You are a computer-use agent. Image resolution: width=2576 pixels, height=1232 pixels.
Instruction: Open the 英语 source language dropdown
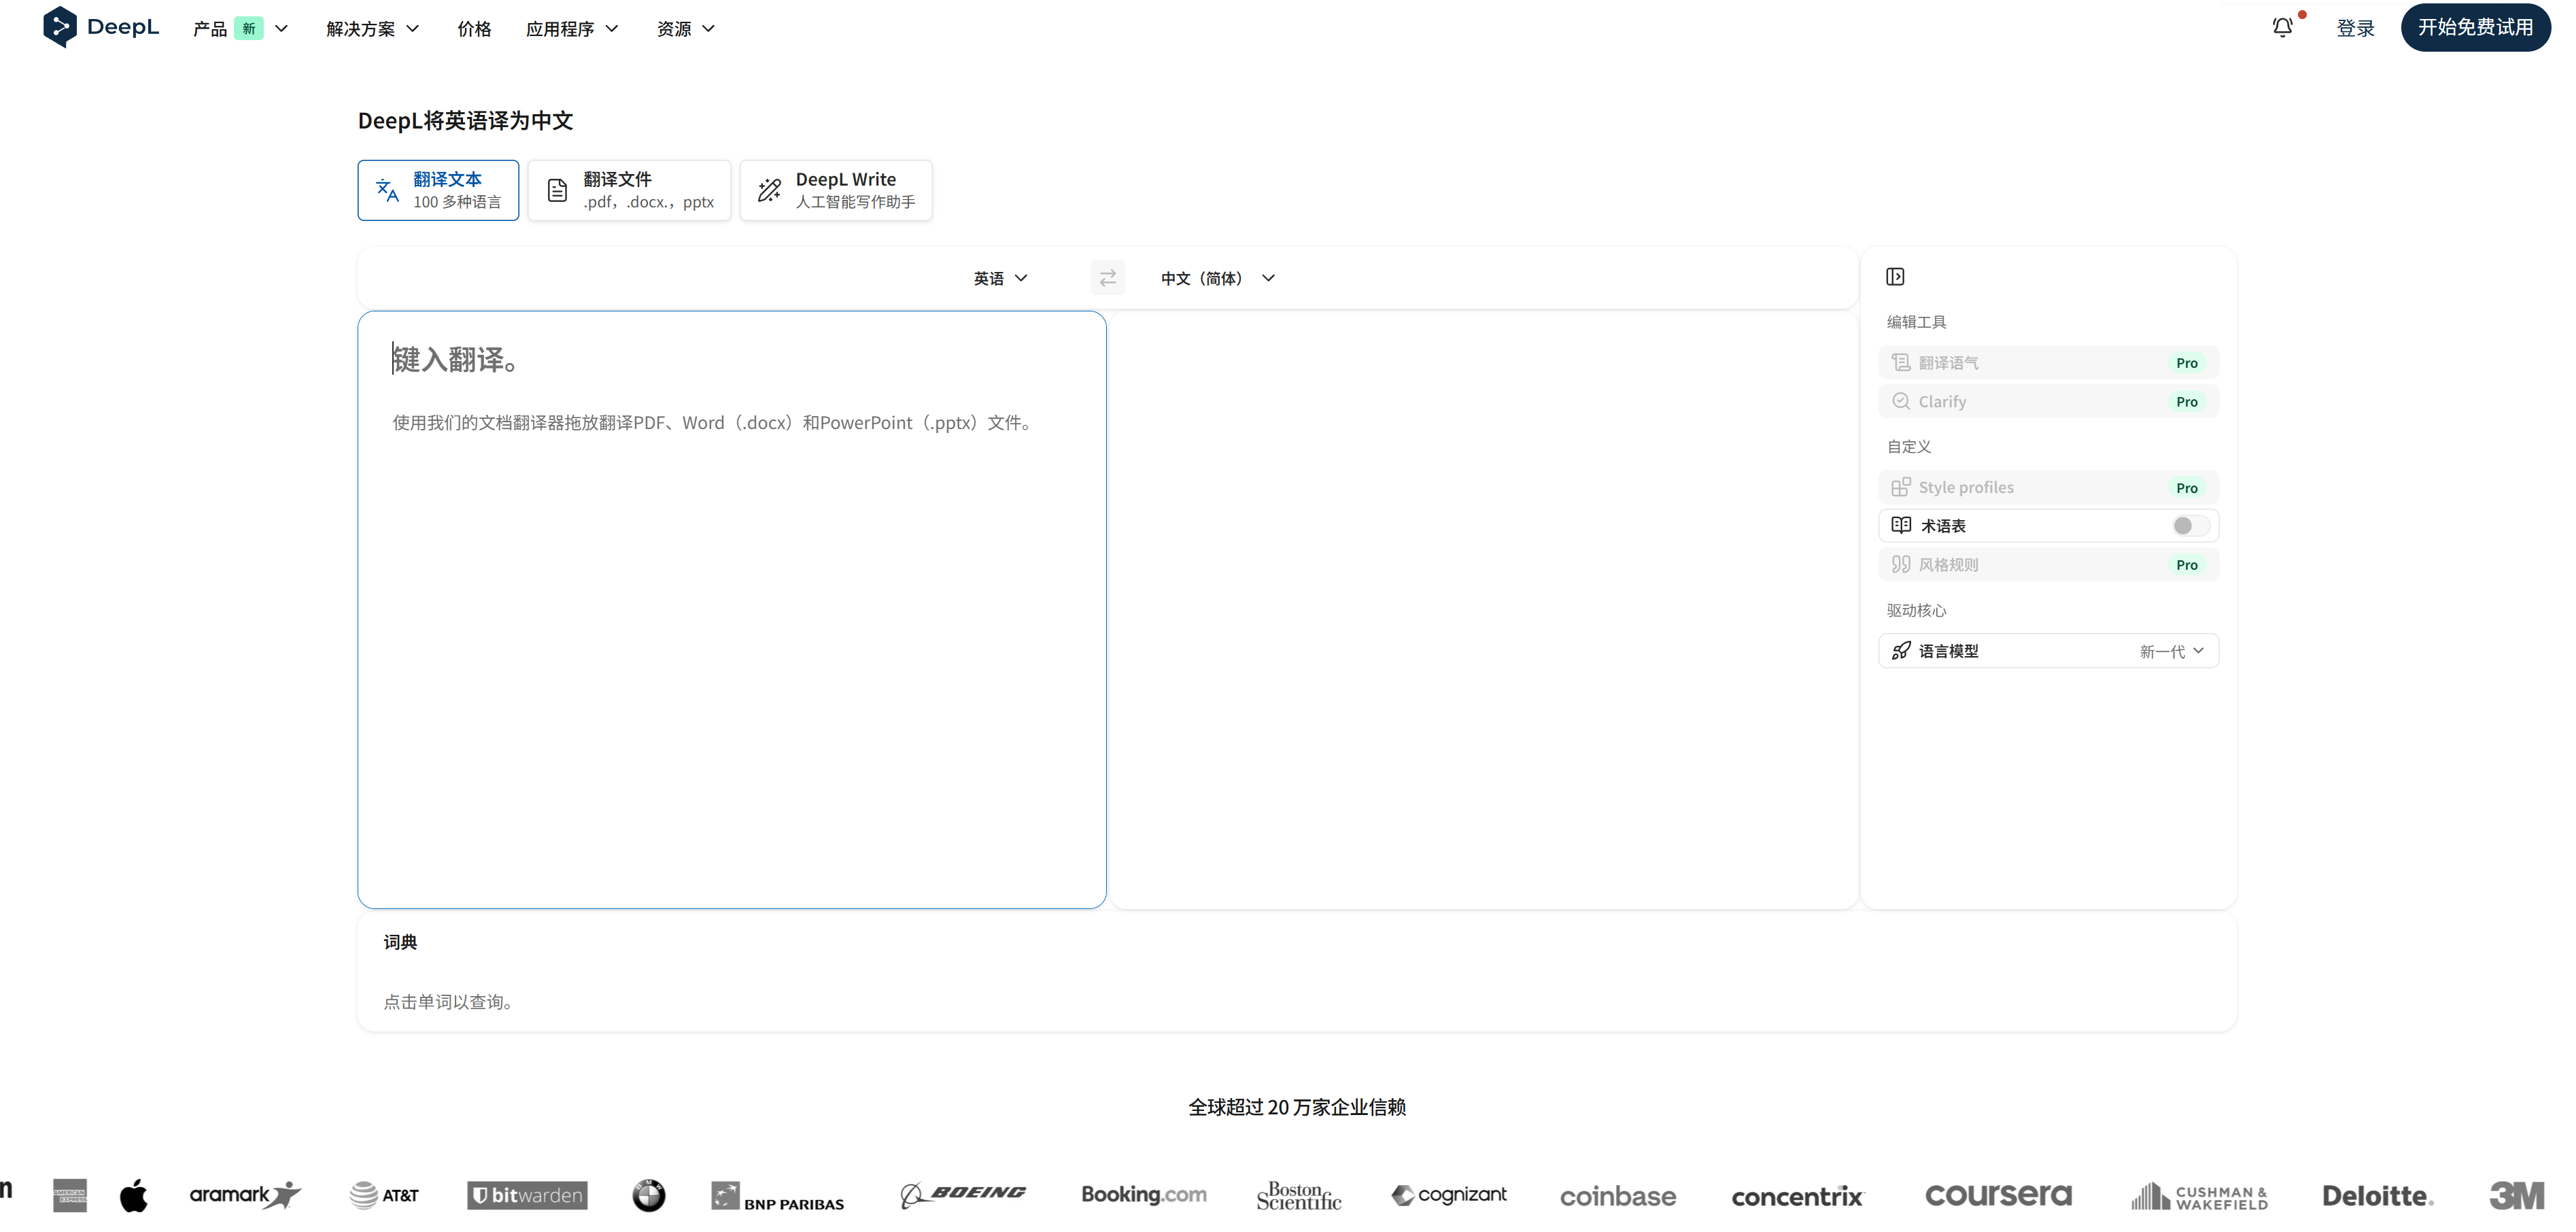click(1000, 278)
